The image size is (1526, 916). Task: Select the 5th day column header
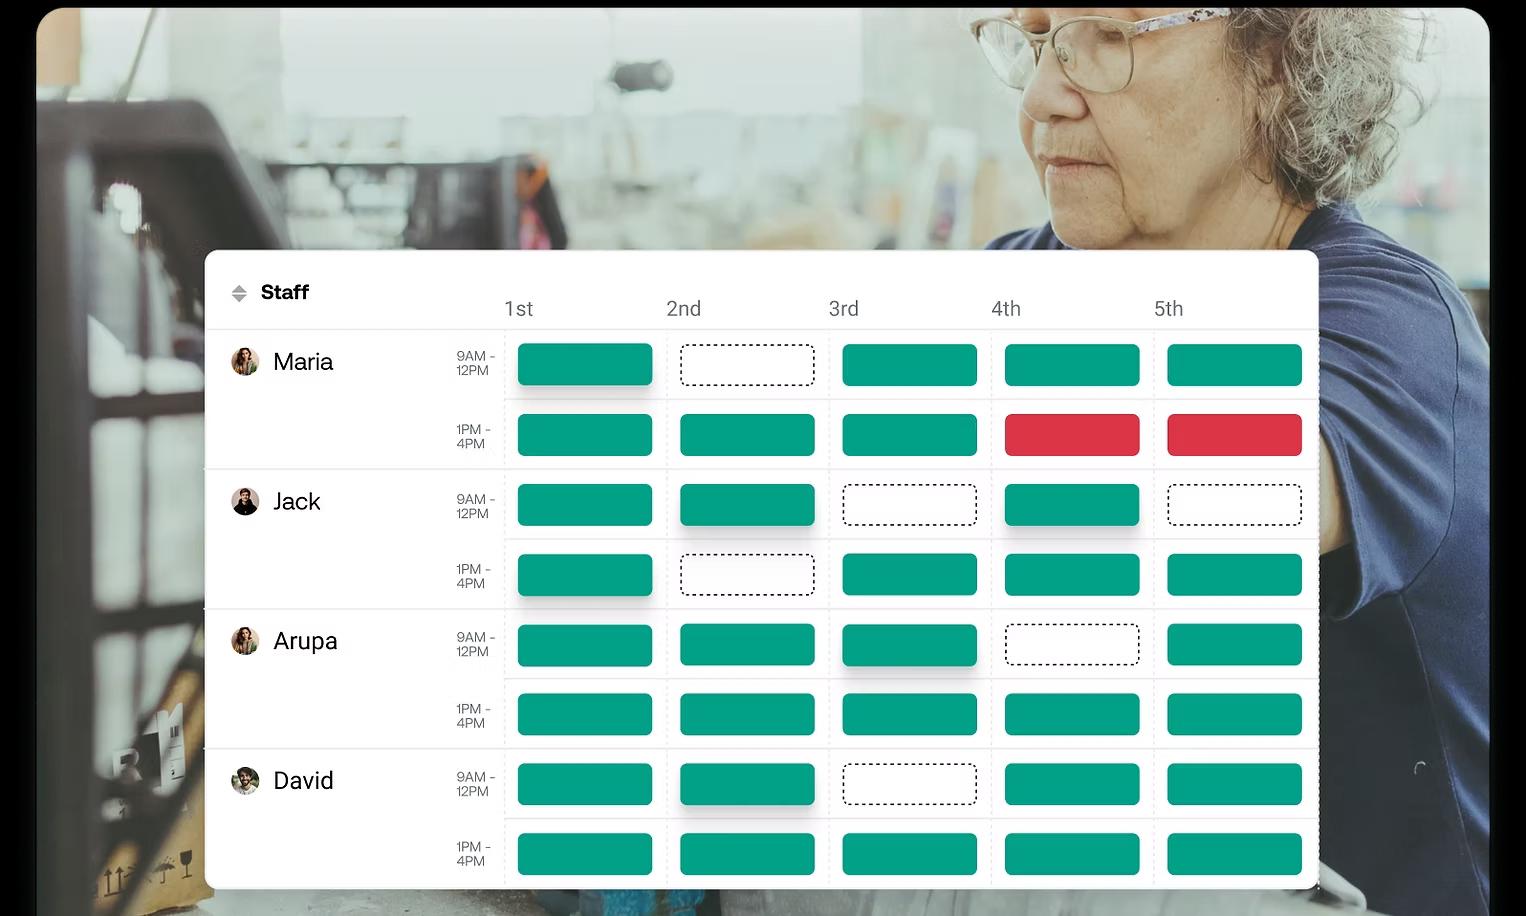[1168, 309]
